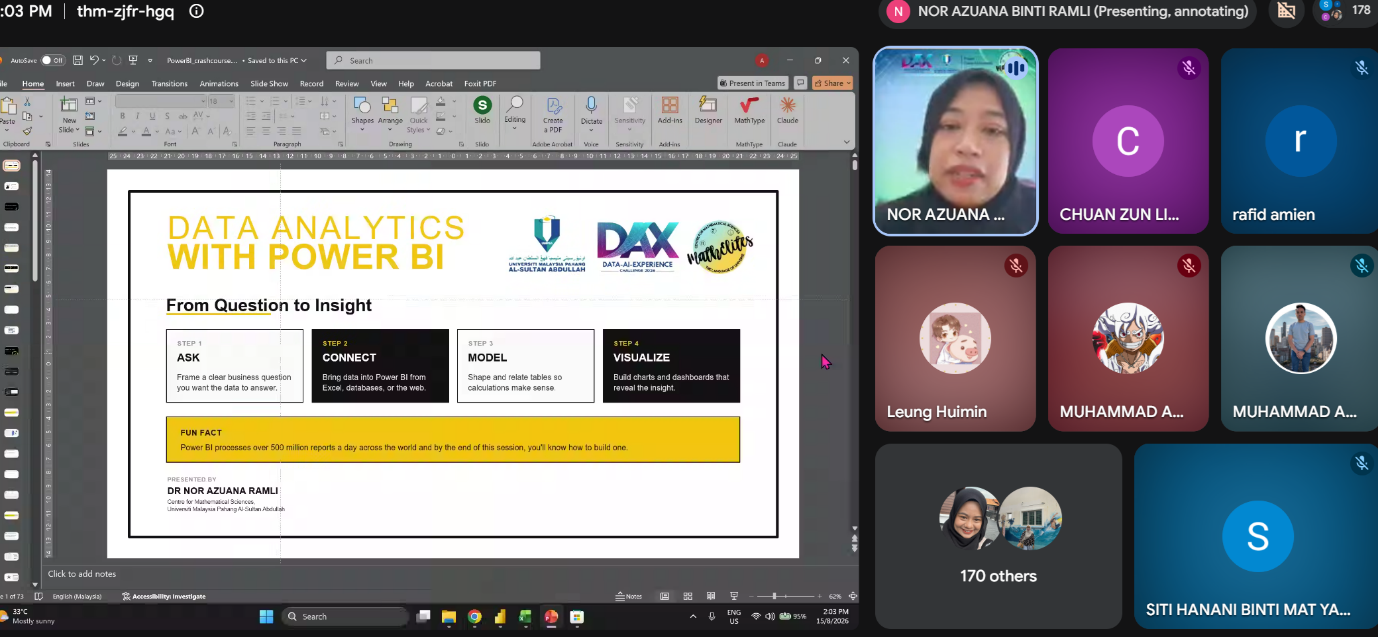Click the font color A button
This screenshot has width=1378, height=637.
click(146, 131)
